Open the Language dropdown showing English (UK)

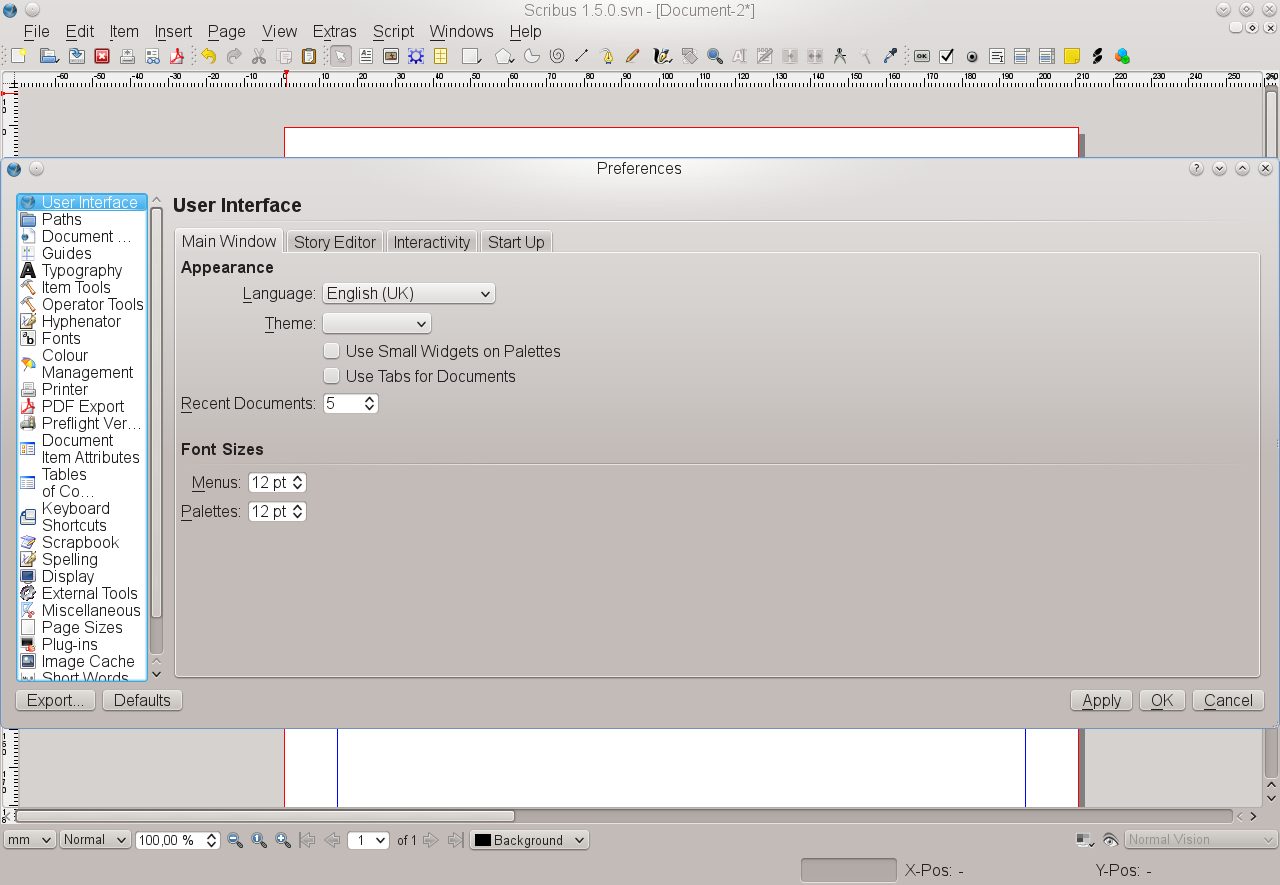tap(409, 293)
